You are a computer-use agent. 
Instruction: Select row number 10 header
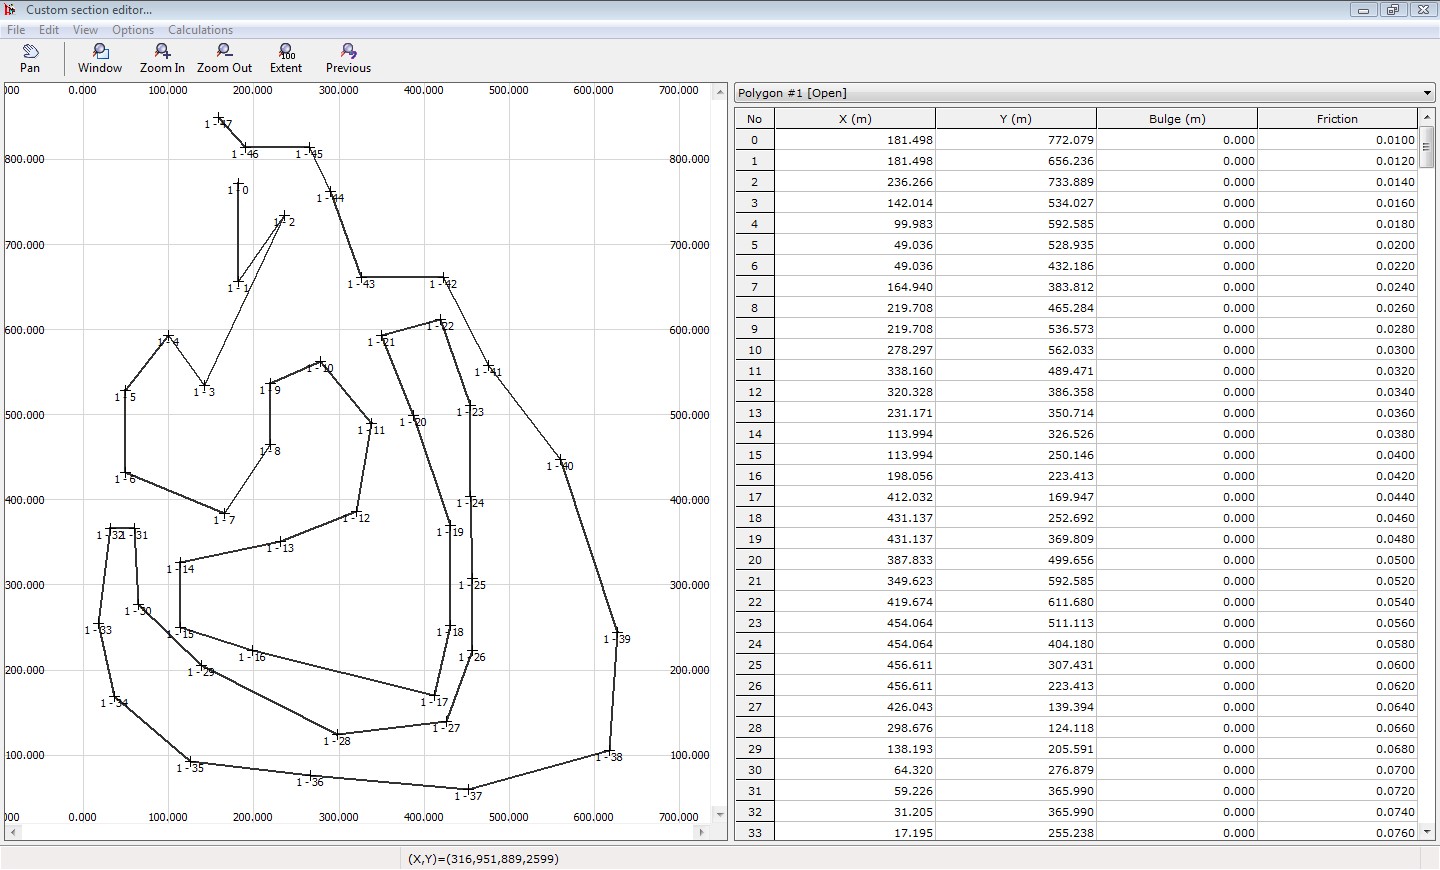(754, 350)
